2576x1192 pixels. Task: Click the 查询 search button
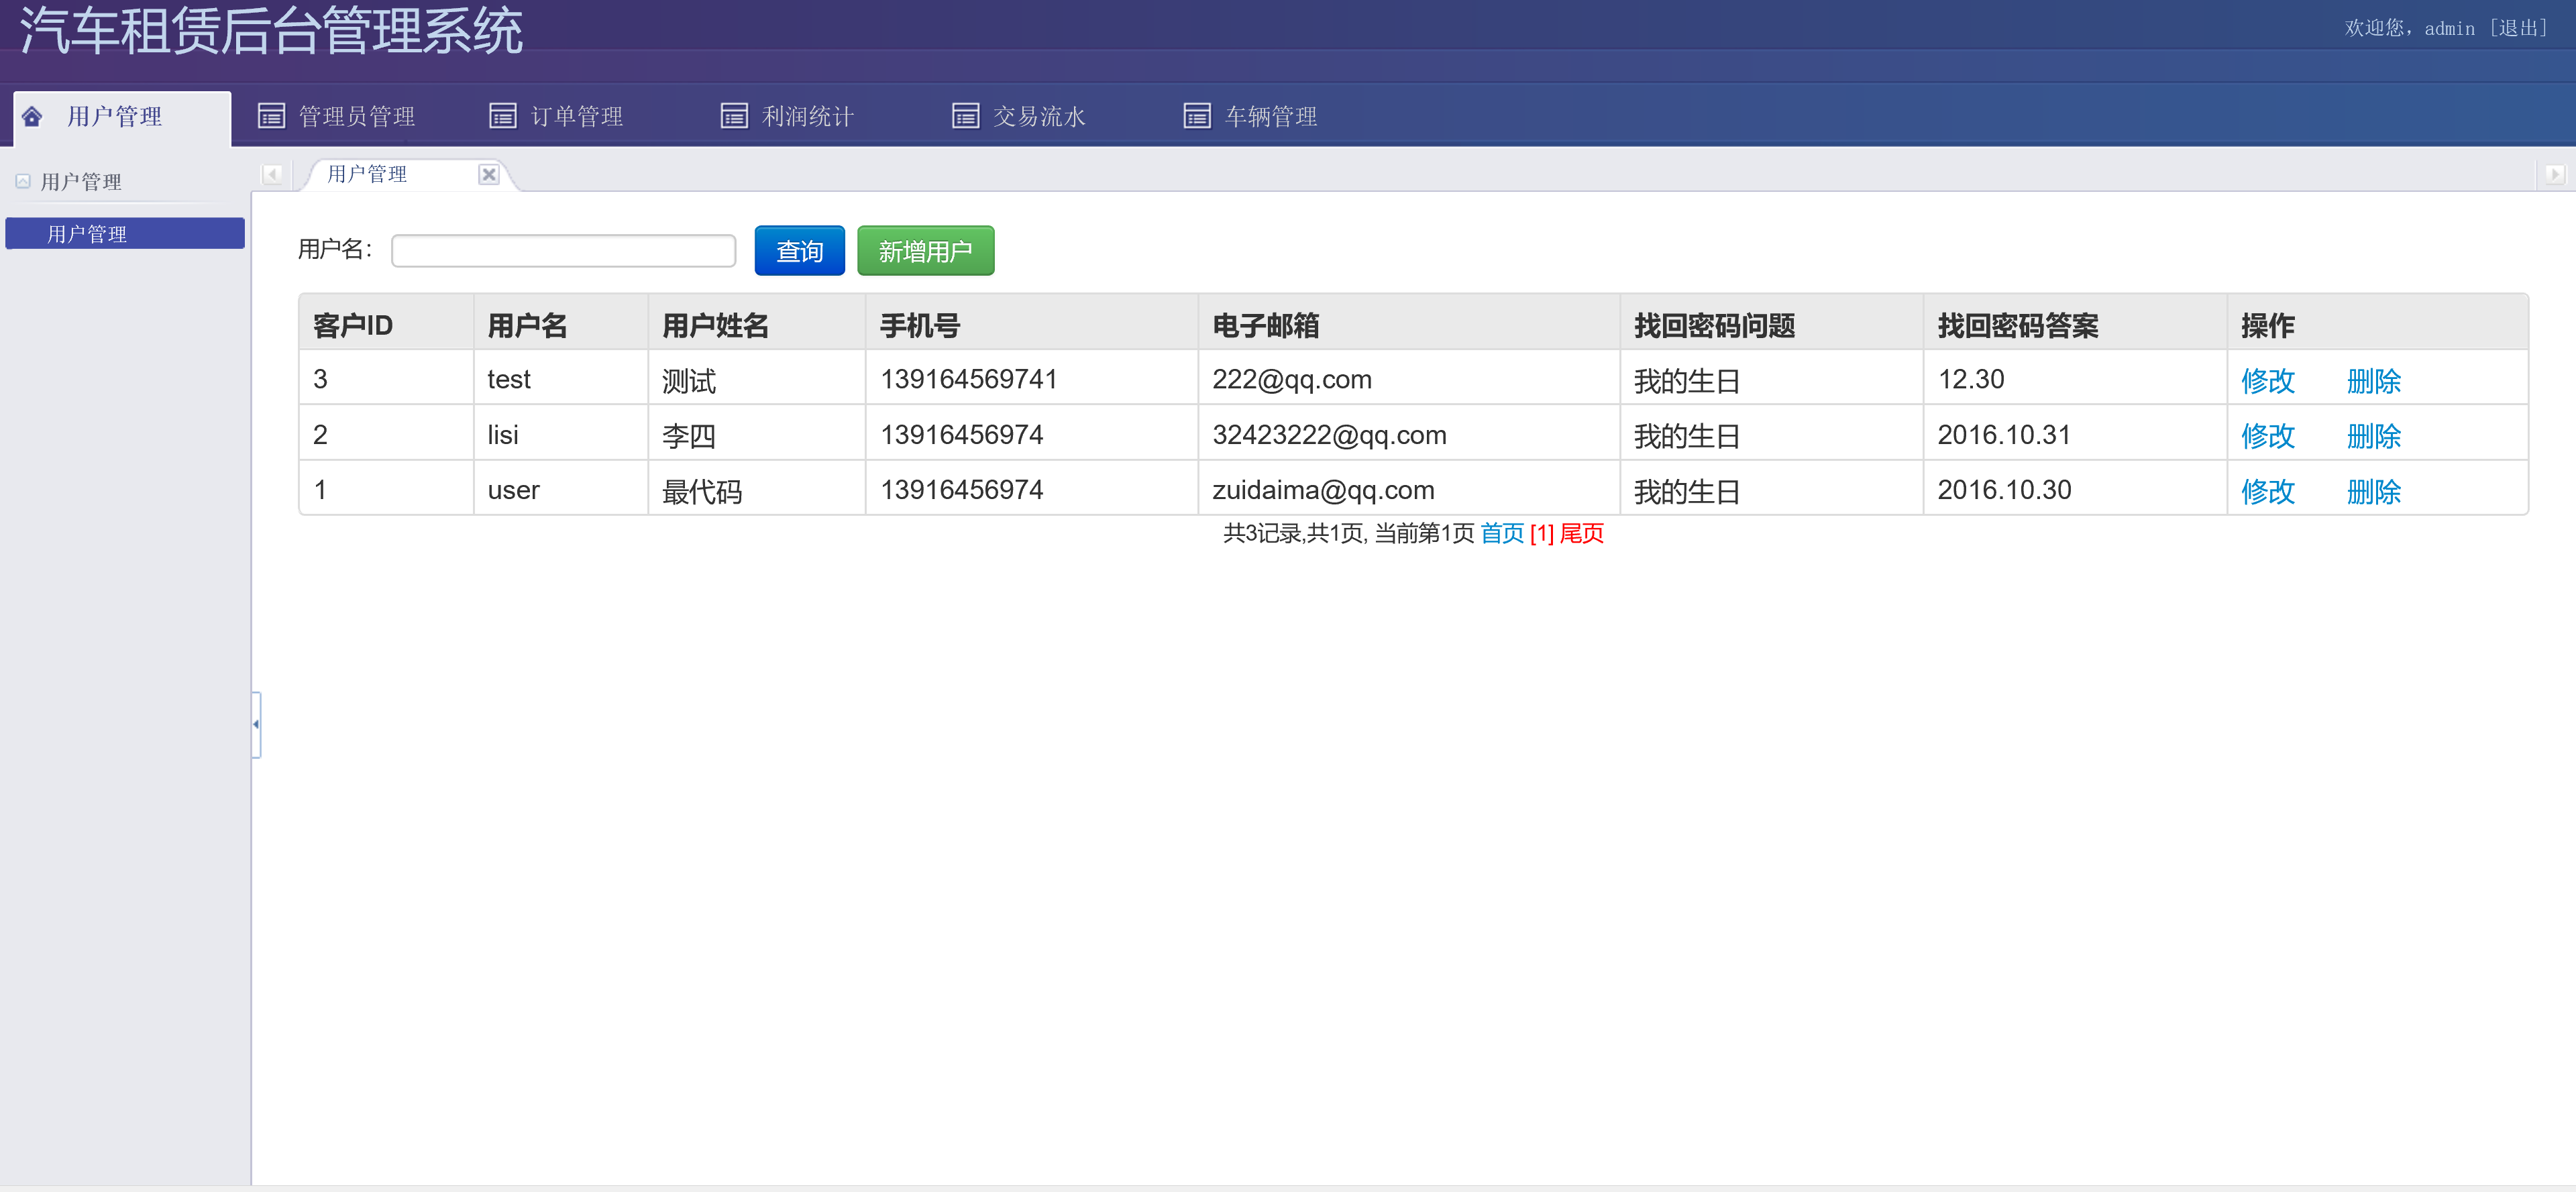799,250
